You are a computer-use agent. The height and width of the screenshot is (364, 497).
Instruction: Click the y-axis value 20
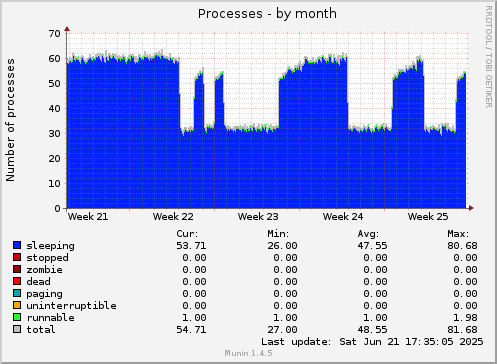click(x=55, y=159)
